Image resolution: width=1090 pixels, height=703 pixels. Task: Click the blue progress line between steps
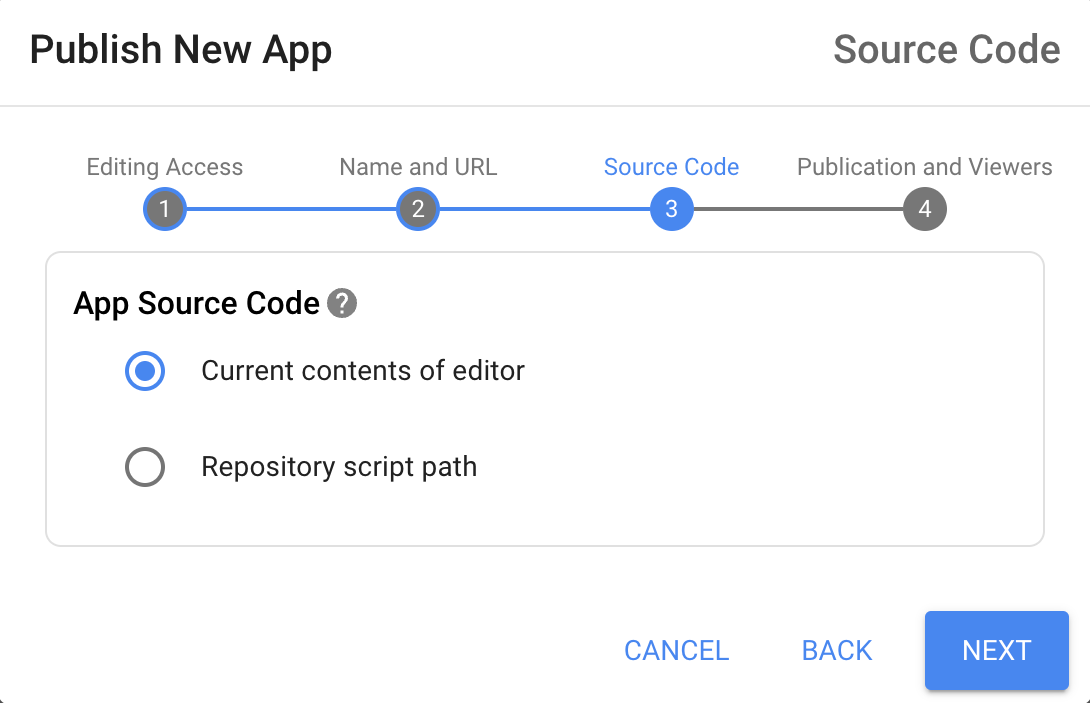pos(291,209)
